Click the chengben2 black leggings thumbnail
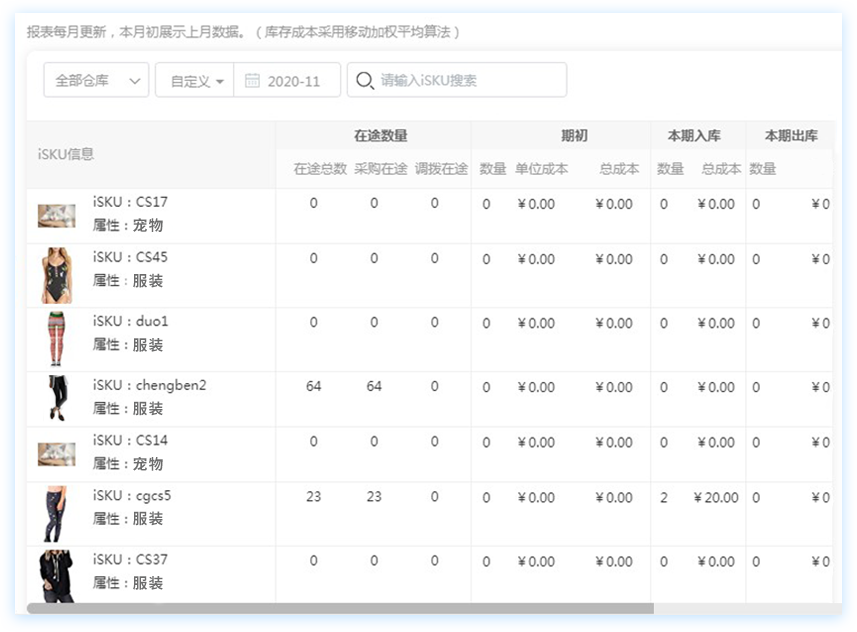Image resolution: width=857 pixels, height=632 pixels. 57,398
